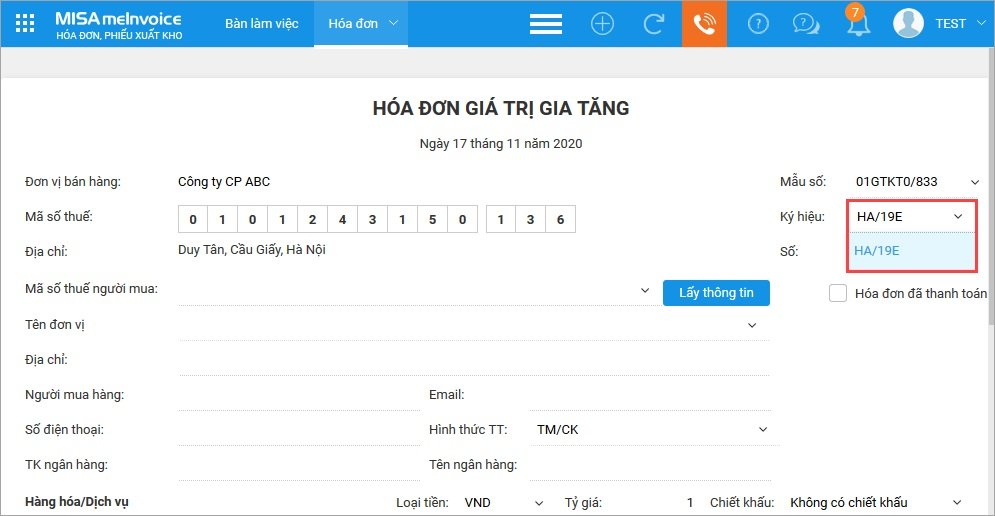Select HA/19E option from list
995x516 pixels.
click(x=912, y=251)
